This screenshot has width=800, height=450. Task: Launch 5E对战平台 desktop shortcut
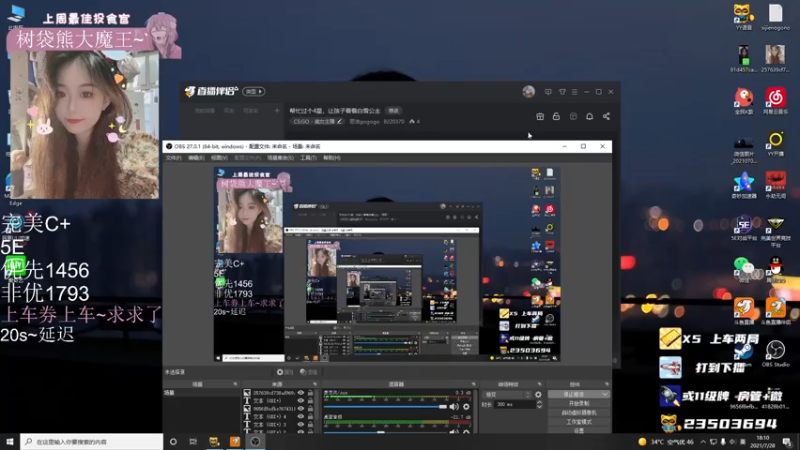[743, 228]
